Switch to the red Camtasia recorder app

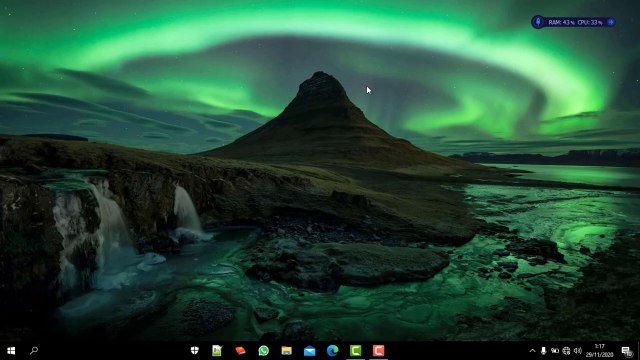378,350
